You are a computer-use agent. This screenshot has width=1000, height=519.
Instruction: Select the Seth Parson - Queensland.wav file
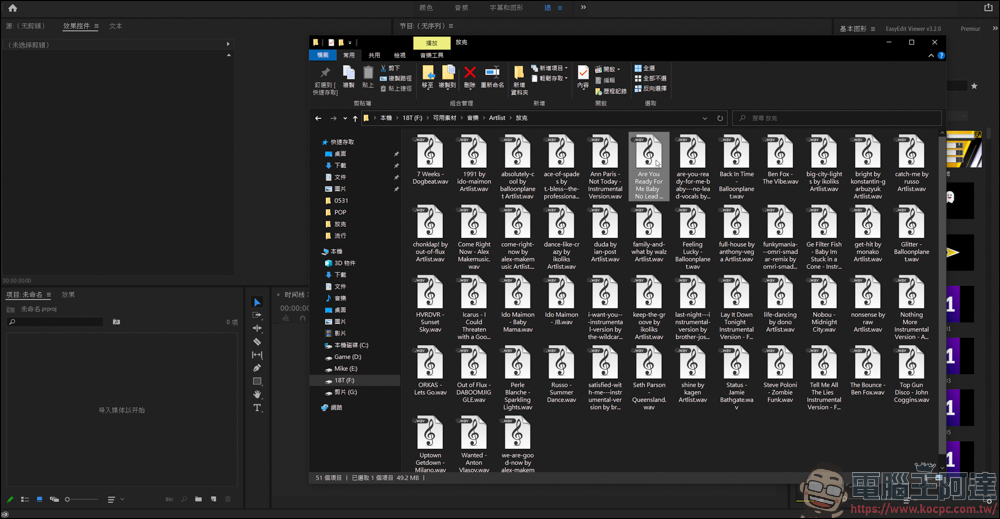click(649, 378)
